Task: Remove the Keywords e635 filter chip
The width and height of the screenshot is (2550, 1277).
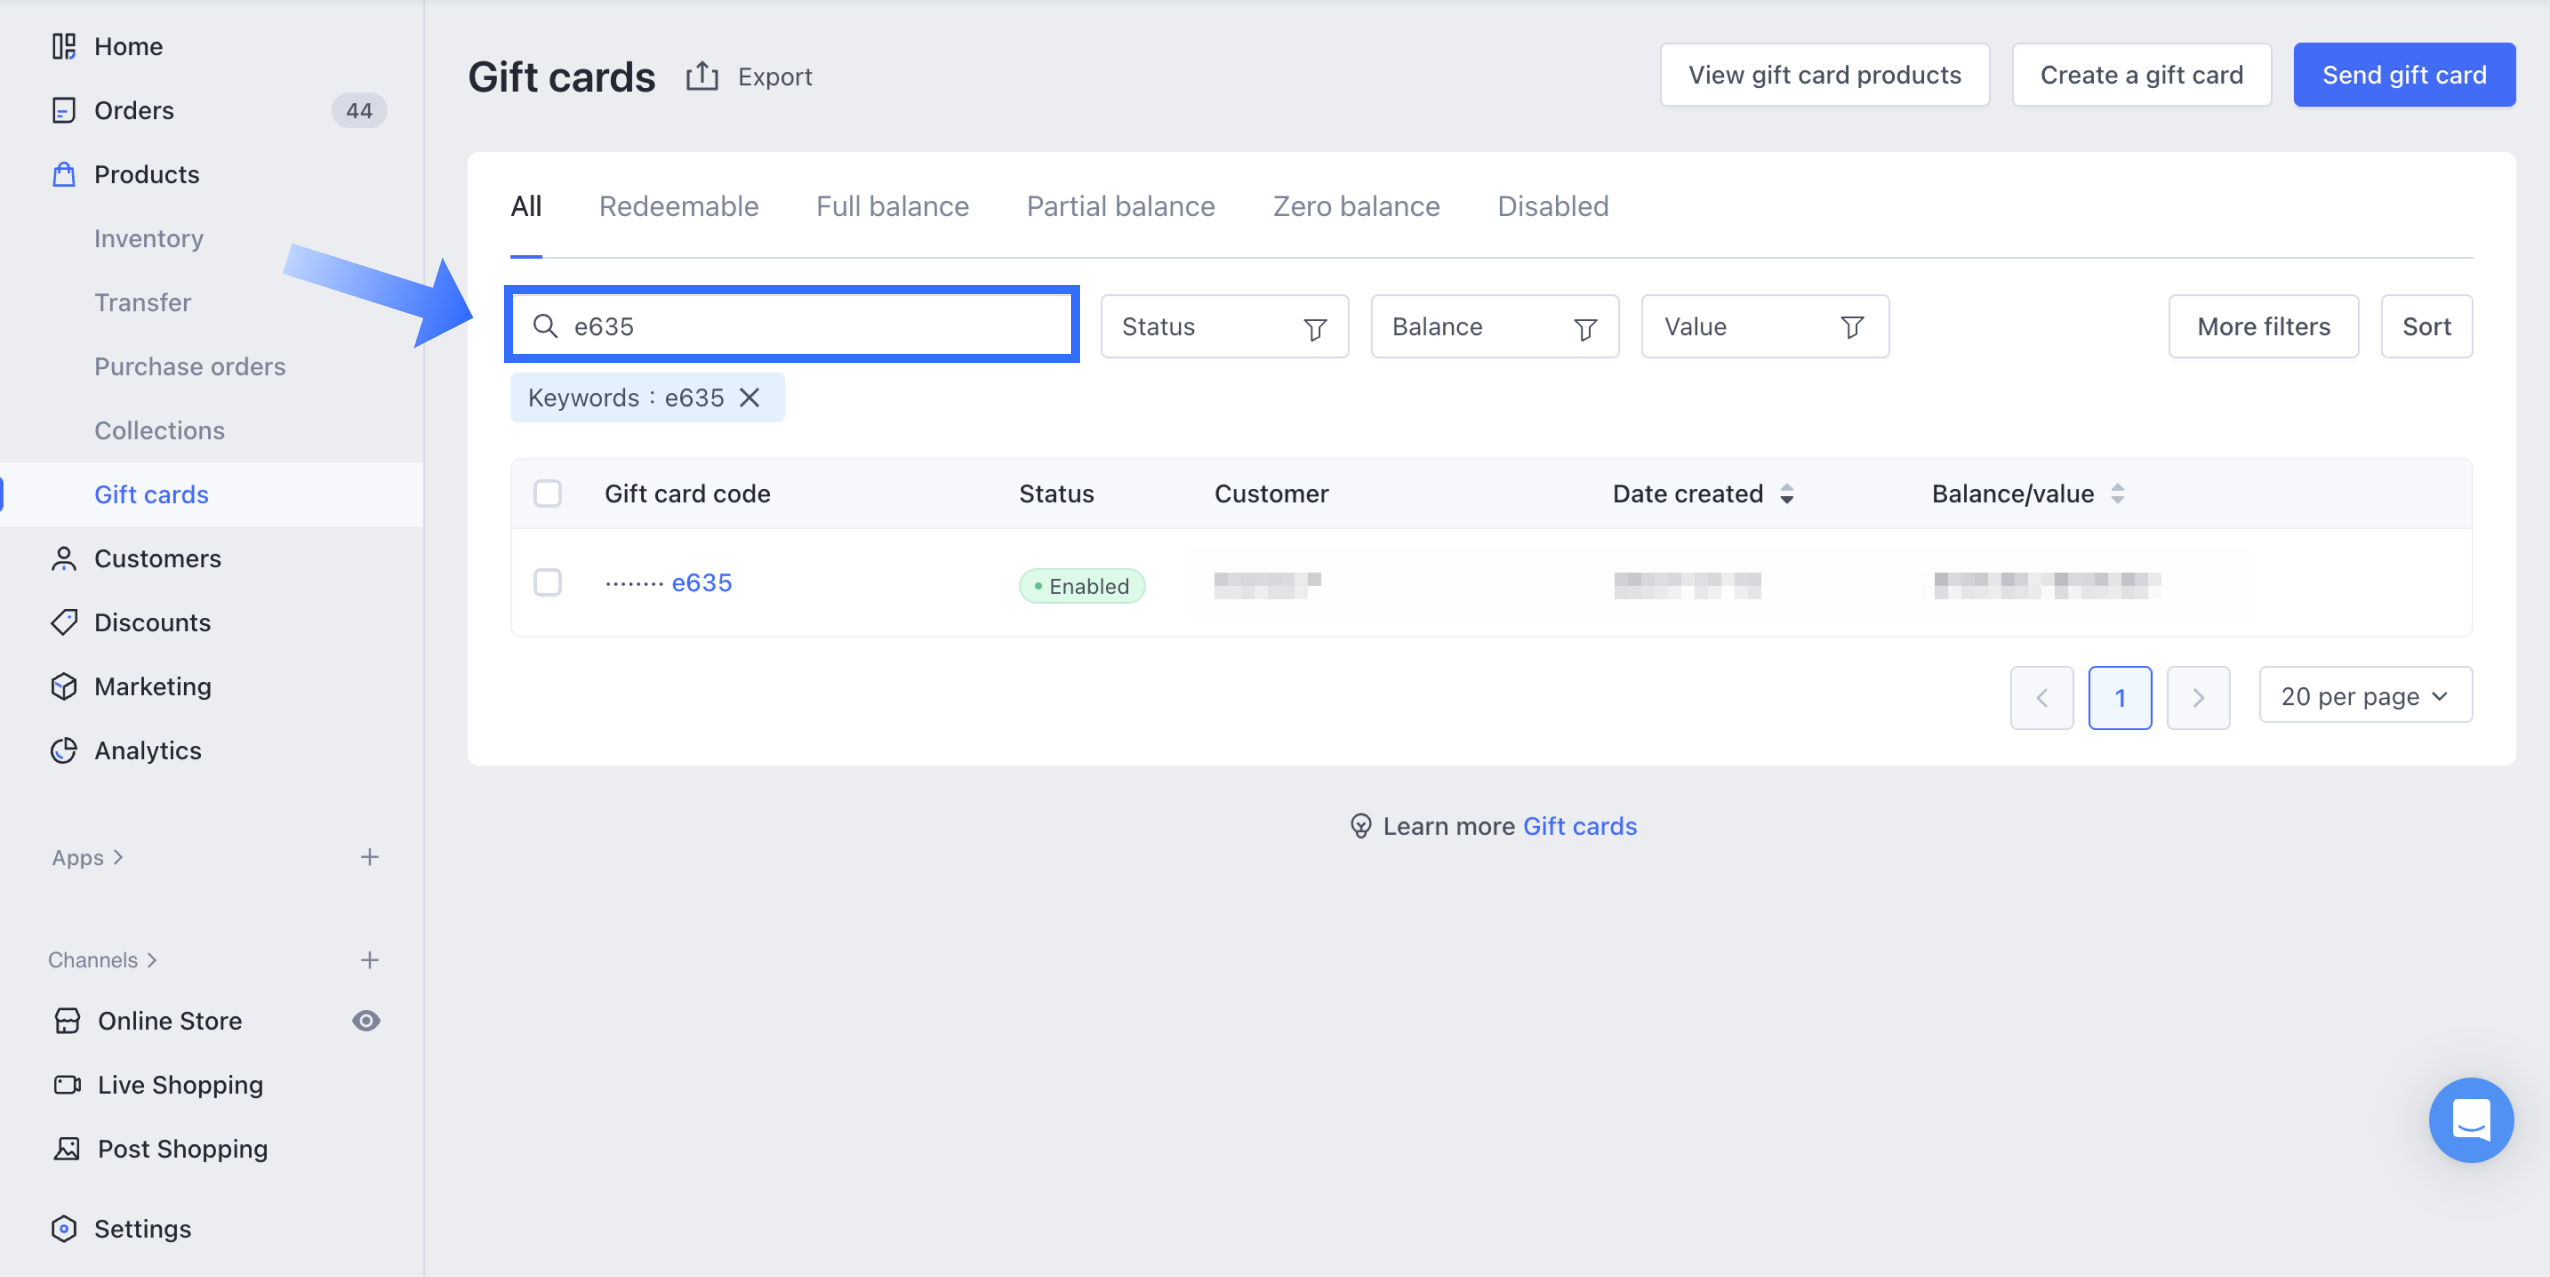Action: coord(749,398)
